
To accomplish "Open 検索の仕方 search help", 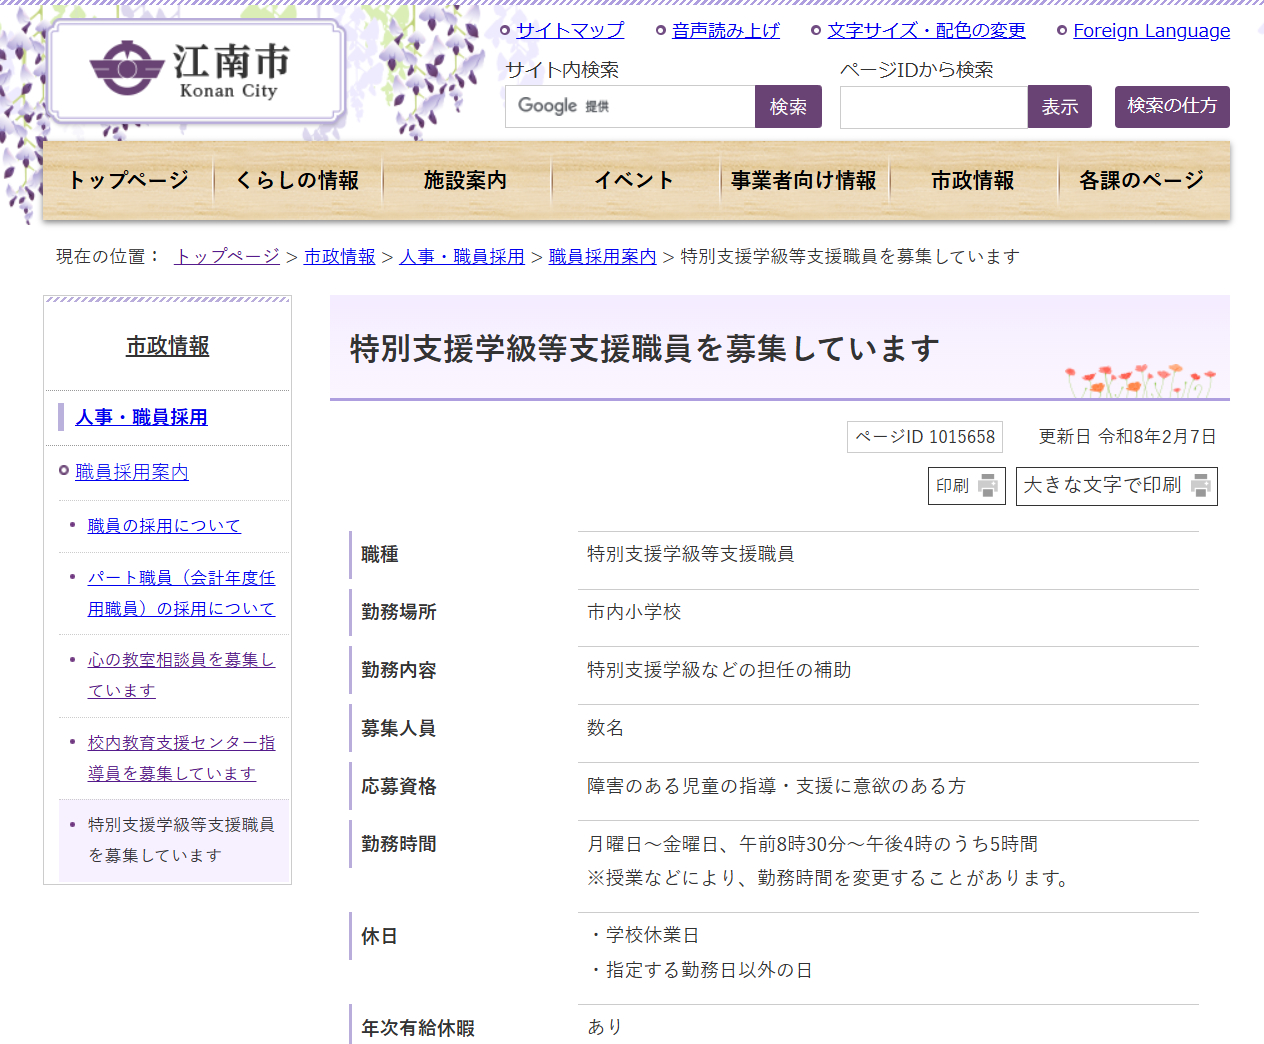I will pyautogui.click(x=1171, y=107).
